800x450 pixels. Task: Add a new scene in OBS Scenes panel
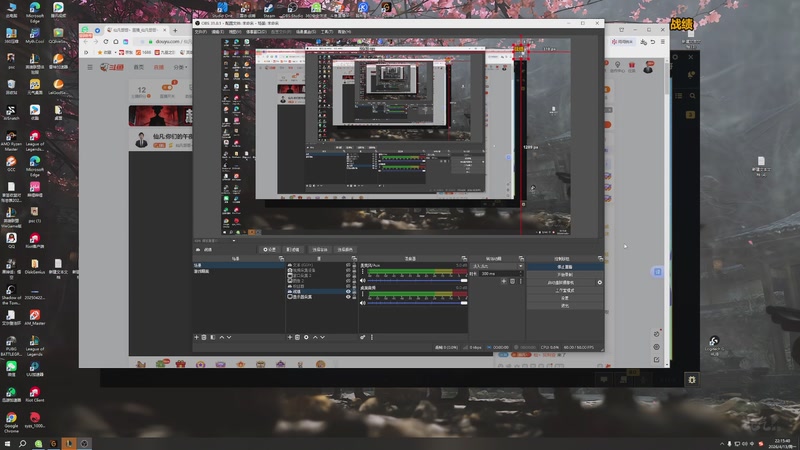point(196,337)
